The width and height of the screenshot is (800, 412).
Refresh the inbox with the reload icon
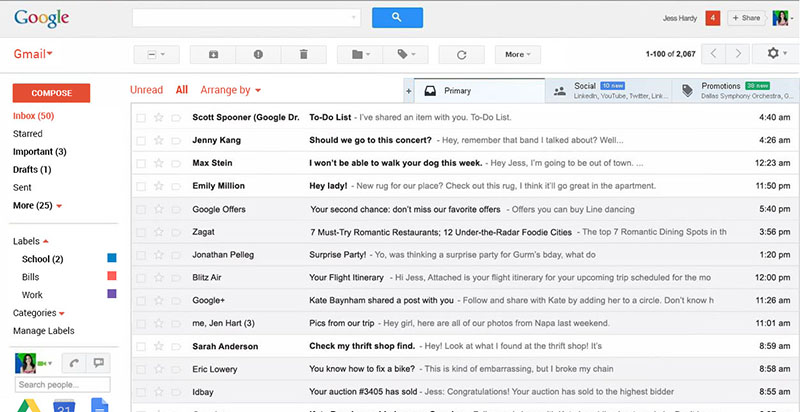[462, 55]
